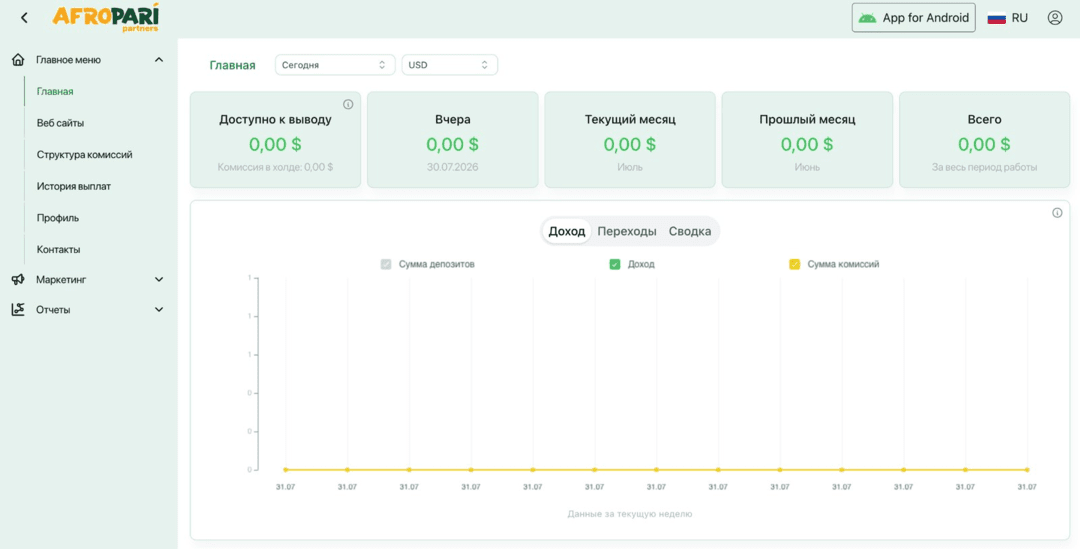Click the 0,00 $ amount under Вчера
This screenshot has width=1080, height=549.
453,145
